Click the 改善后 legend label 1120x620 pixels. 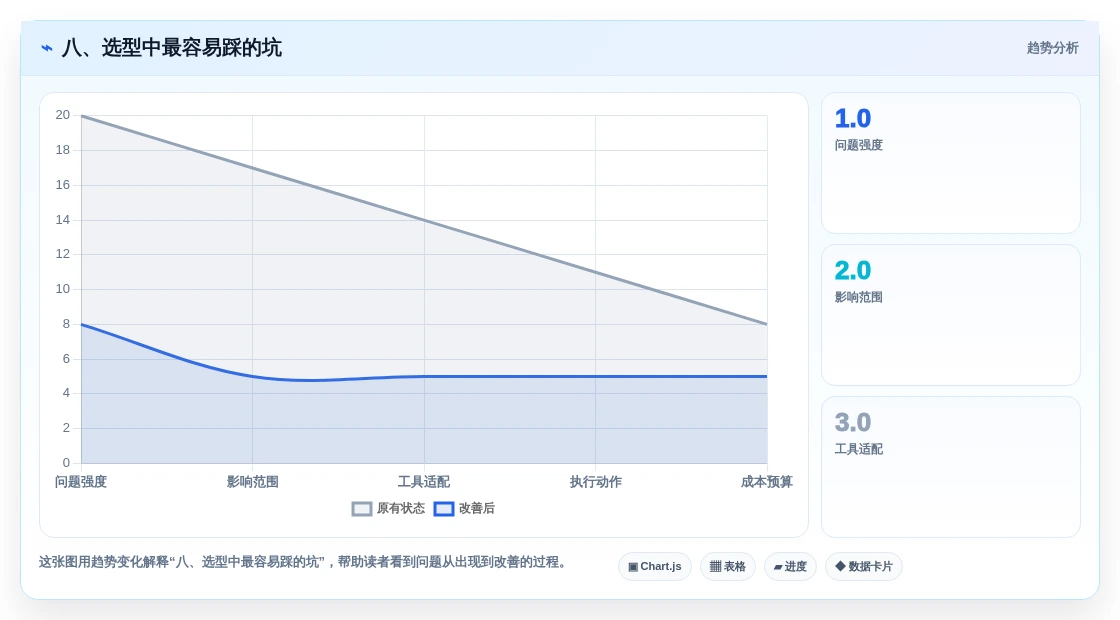pyautogui.click(x=476, y=509)
